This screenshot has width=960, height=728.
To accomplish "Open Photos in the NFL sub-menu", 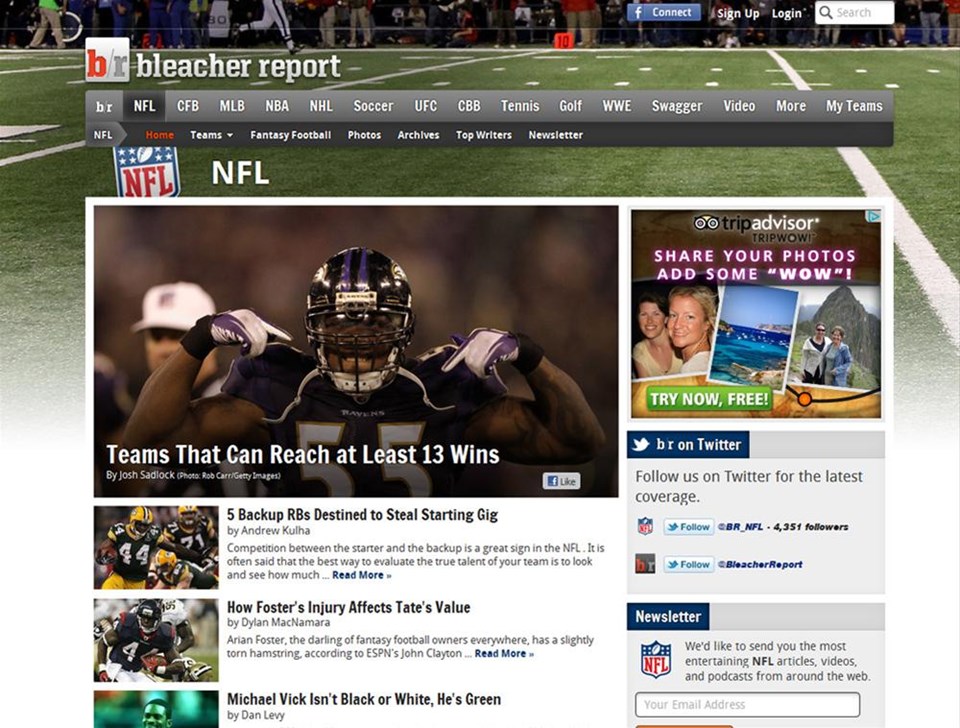I will coord(364,135).
